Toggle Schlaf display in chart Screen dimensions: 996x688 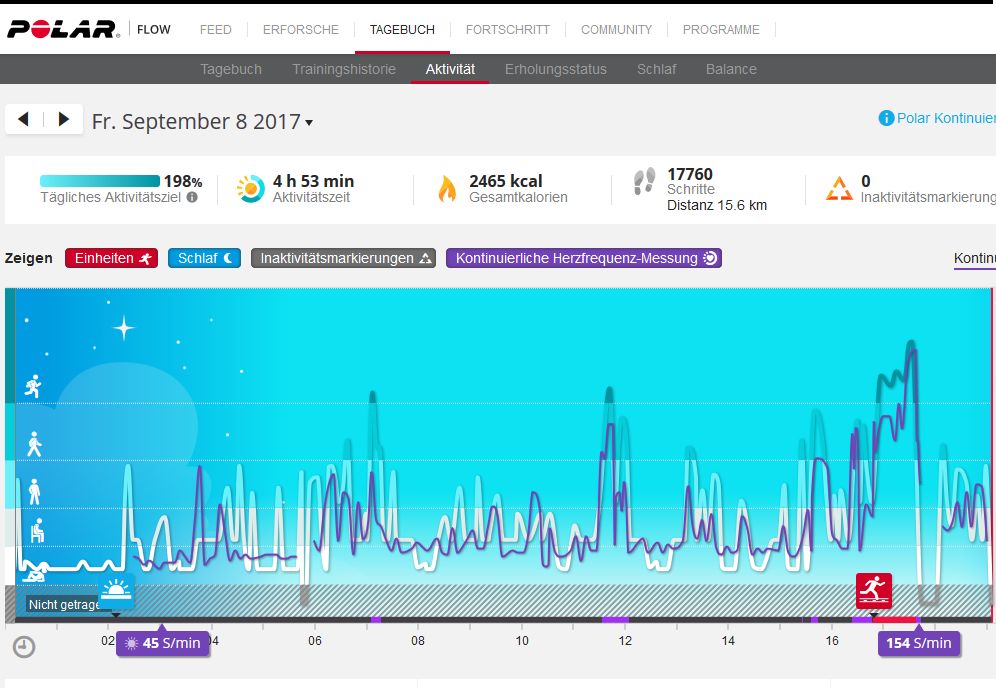(x=204, y=258)
